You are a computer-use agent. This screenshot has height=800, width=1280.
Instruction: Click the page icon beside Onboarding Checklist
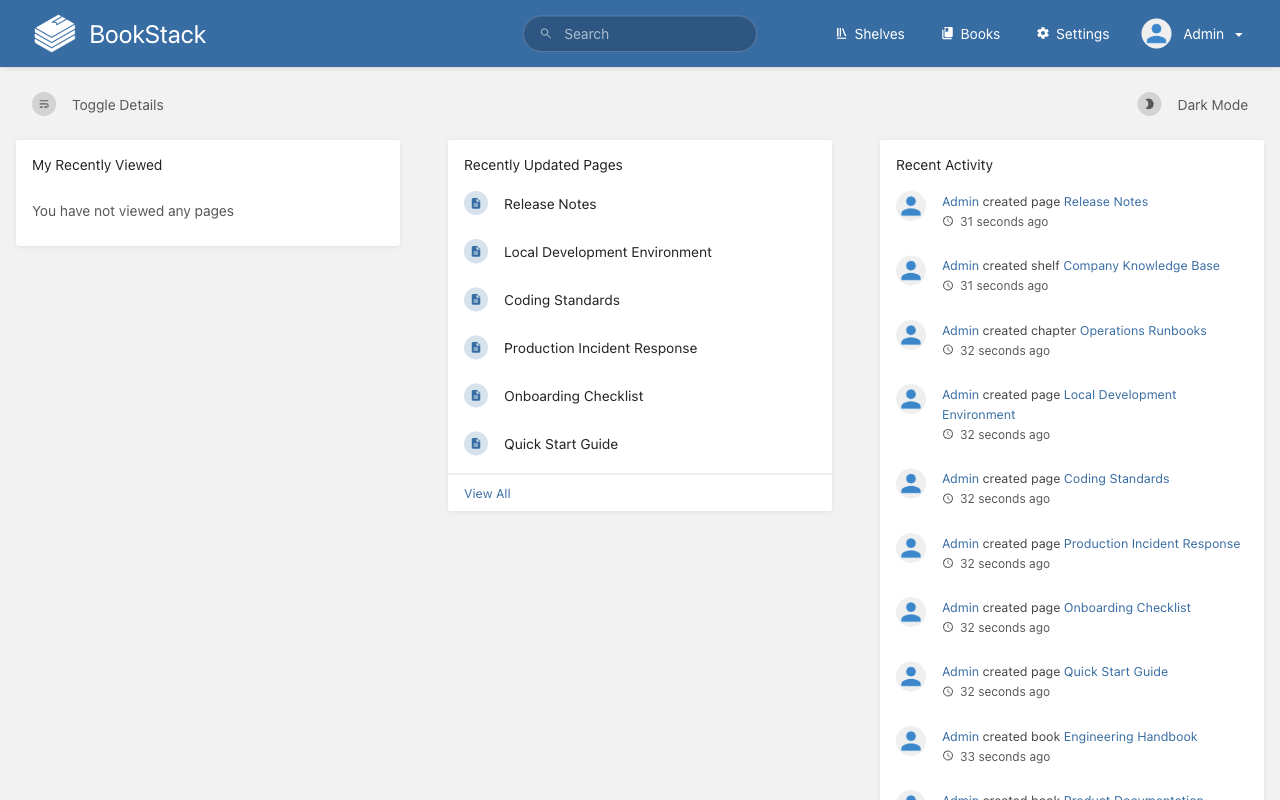476,395
